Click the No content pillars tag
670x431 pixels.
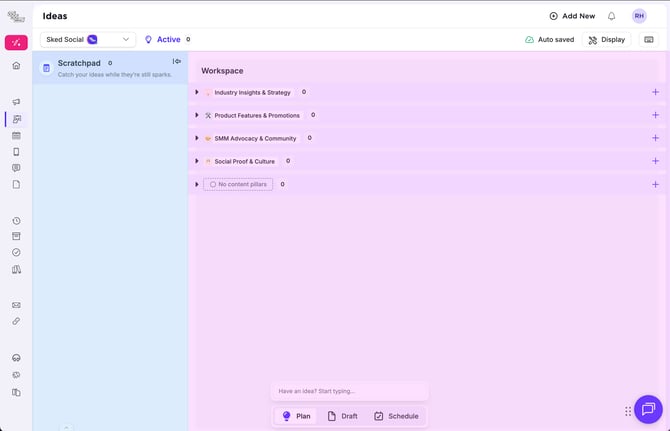(238, 185)
